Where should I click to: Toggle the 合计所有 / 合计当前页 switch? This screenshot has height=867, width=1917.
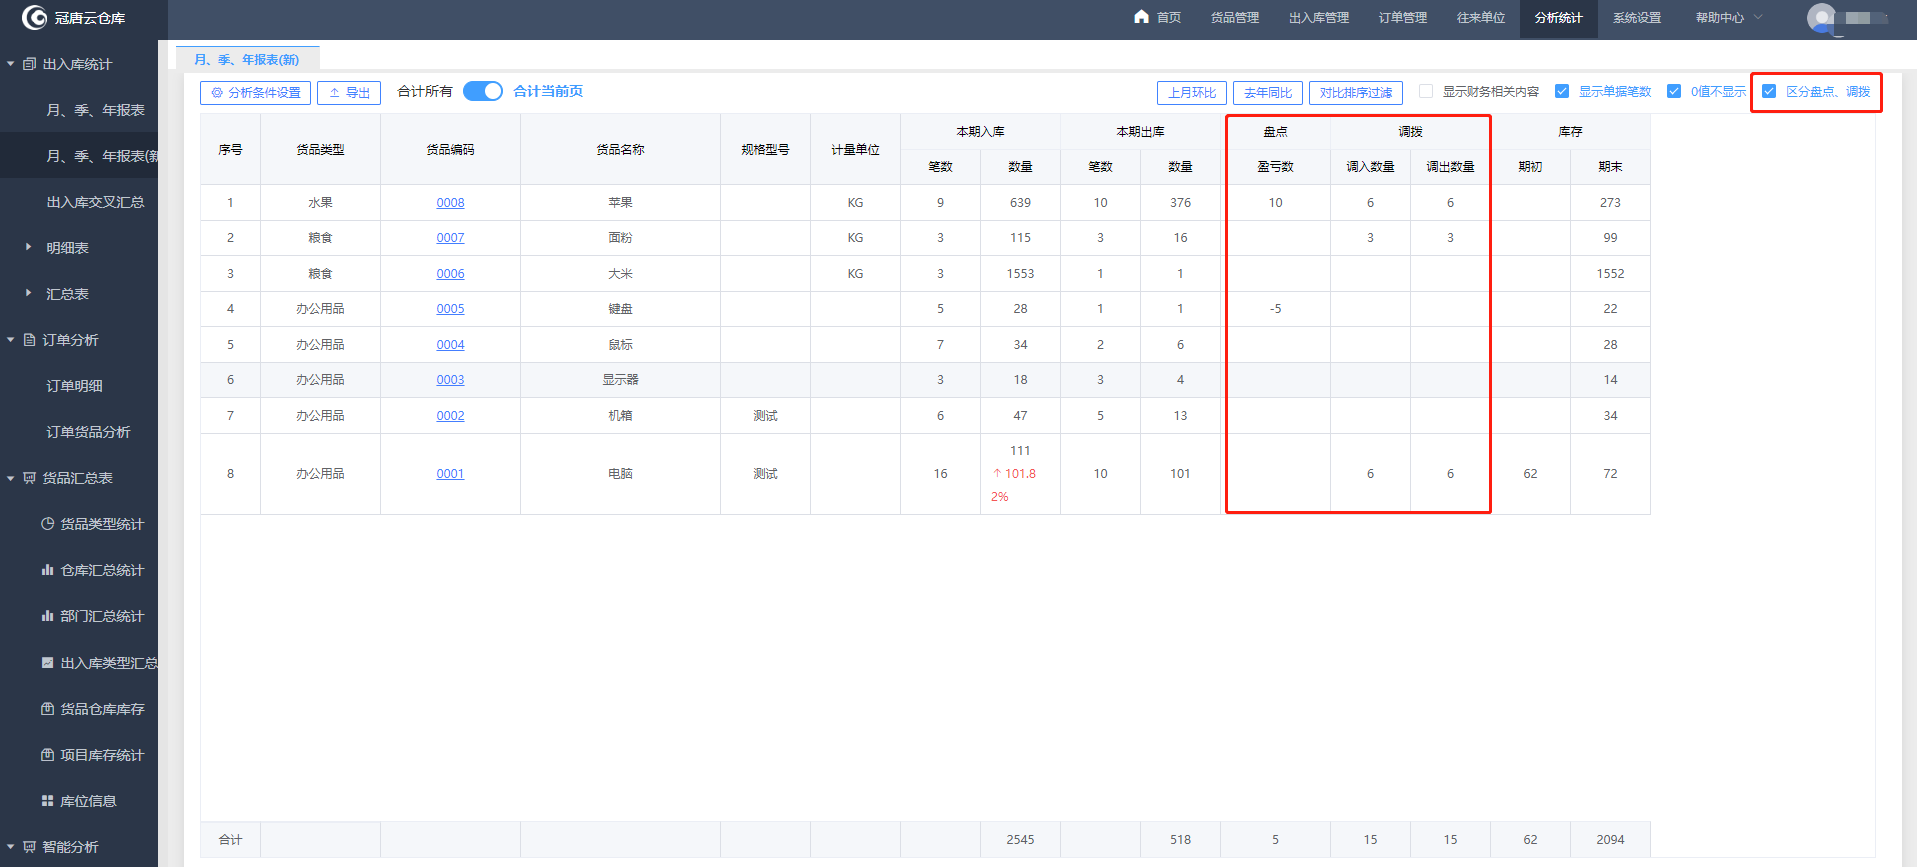pos(483,91)
